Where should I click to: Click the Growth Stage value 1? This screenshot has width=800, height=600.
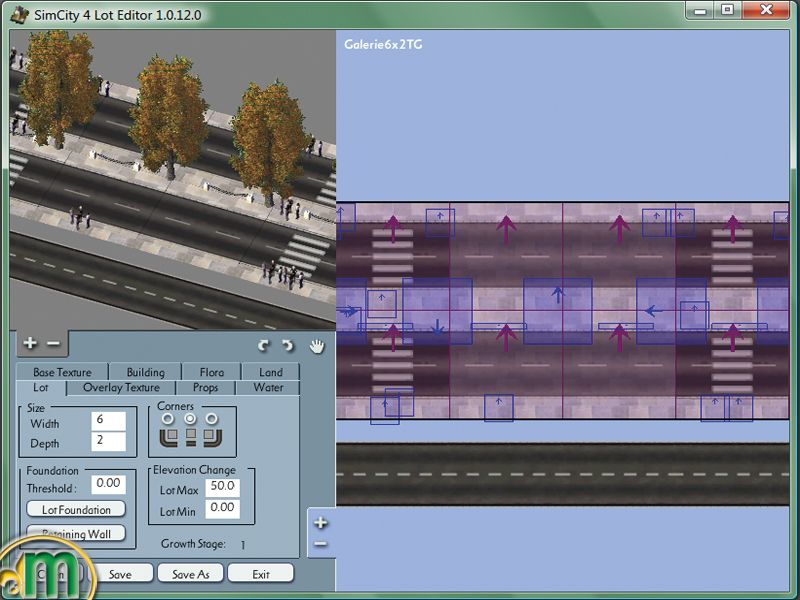[243, 545]
